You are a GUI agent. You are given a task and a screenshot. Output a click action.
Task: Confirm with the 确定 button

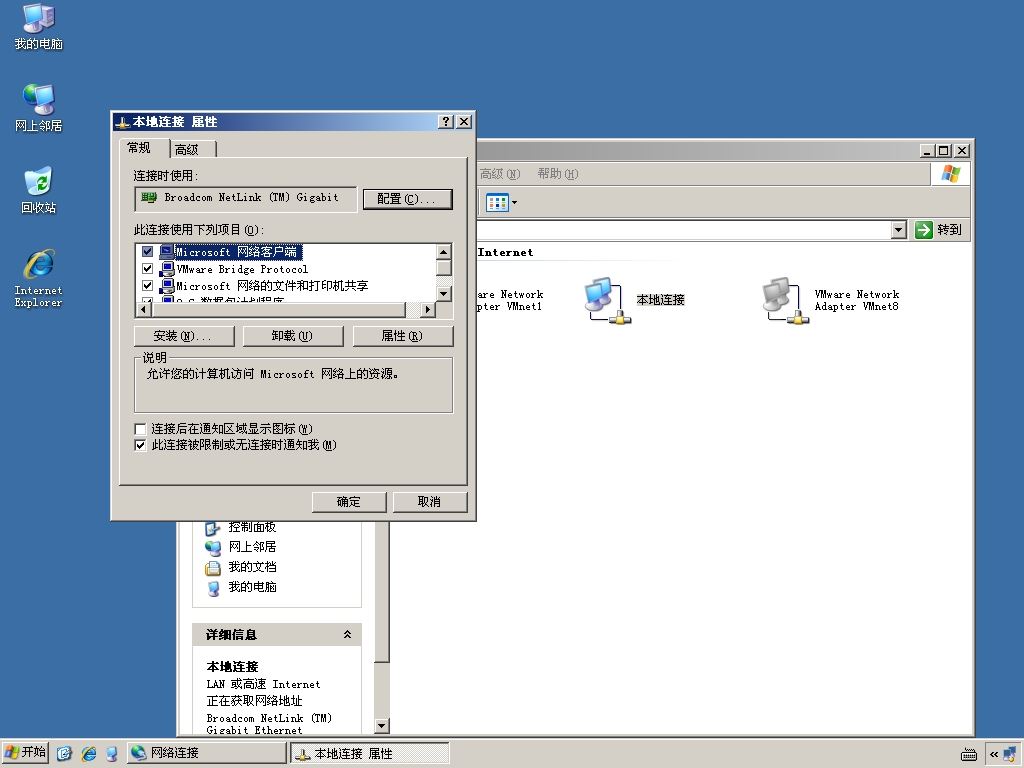point(349,502)
